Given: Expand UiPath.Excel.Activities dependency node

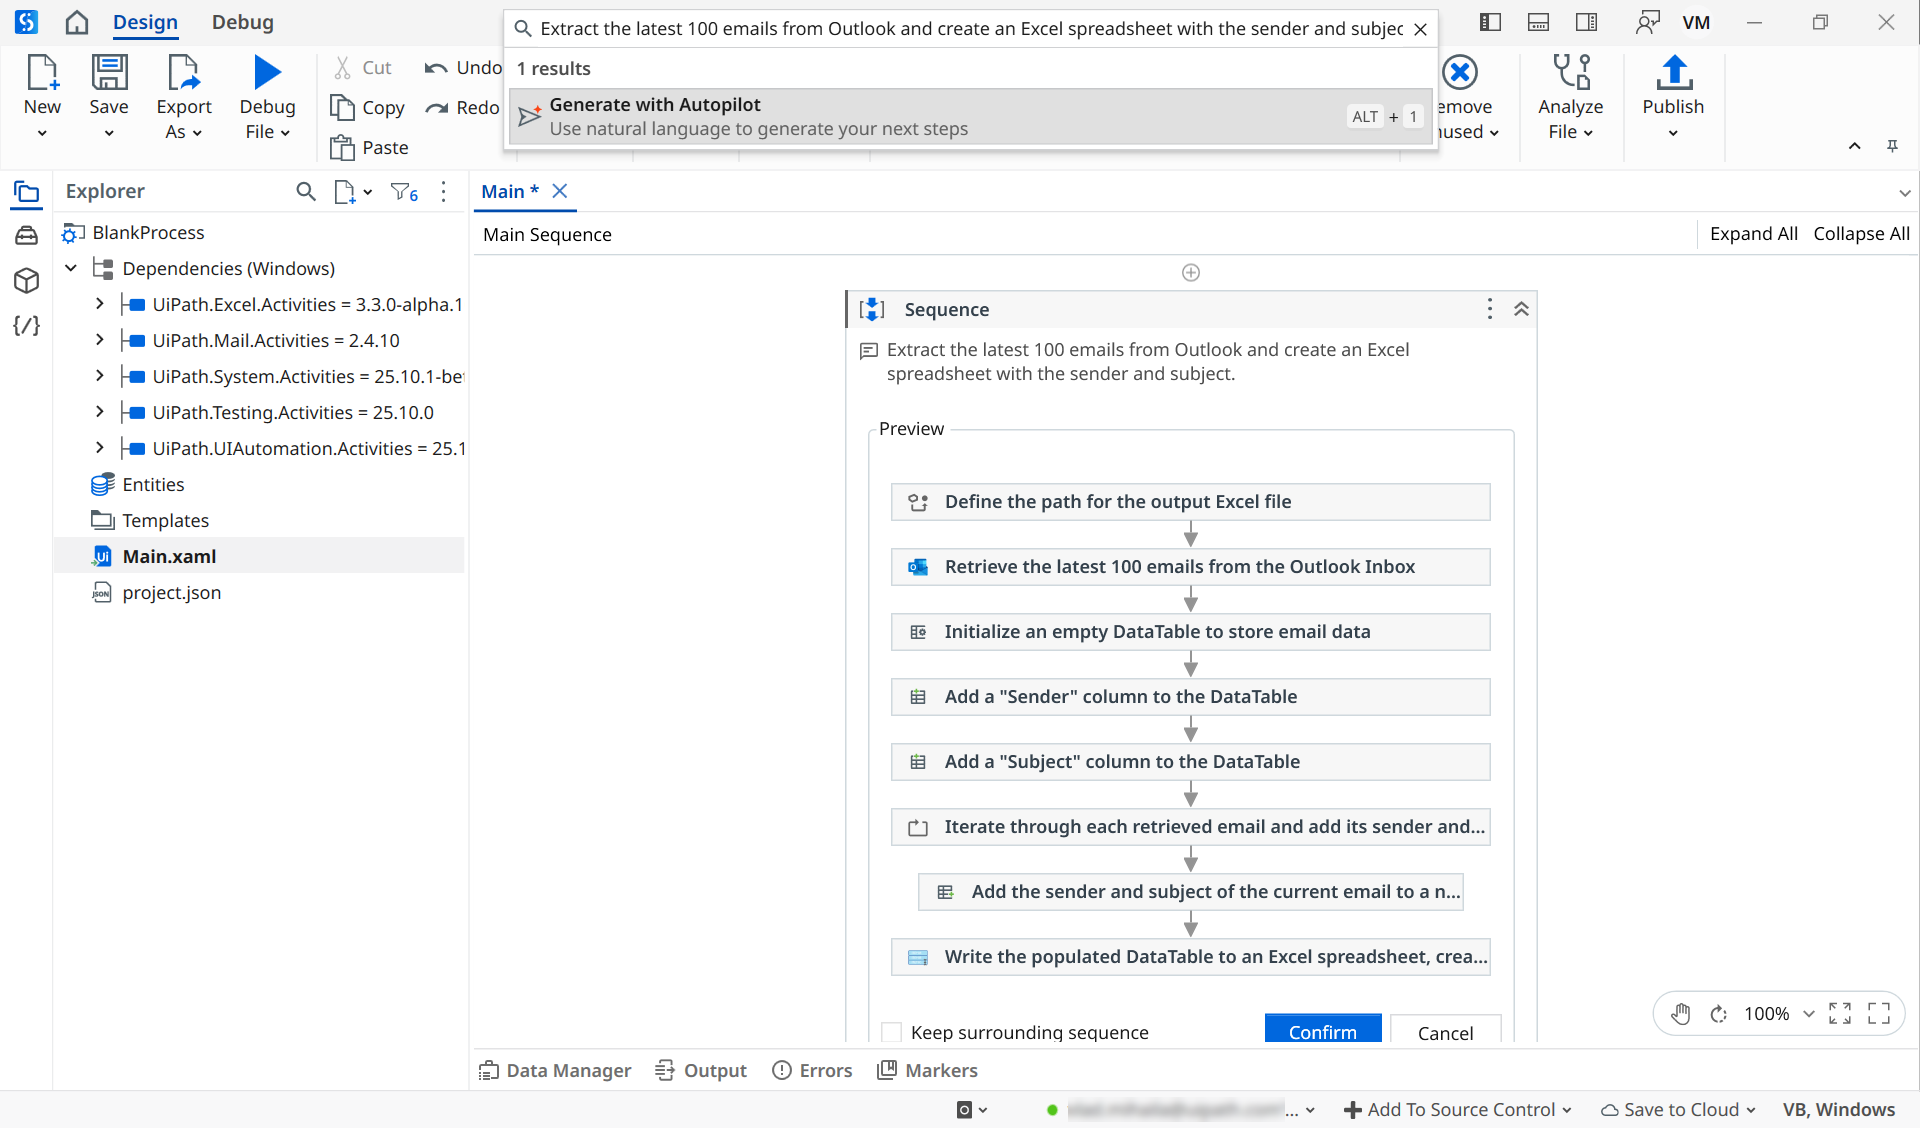Looking at the screenshot, I should [99, 304].
